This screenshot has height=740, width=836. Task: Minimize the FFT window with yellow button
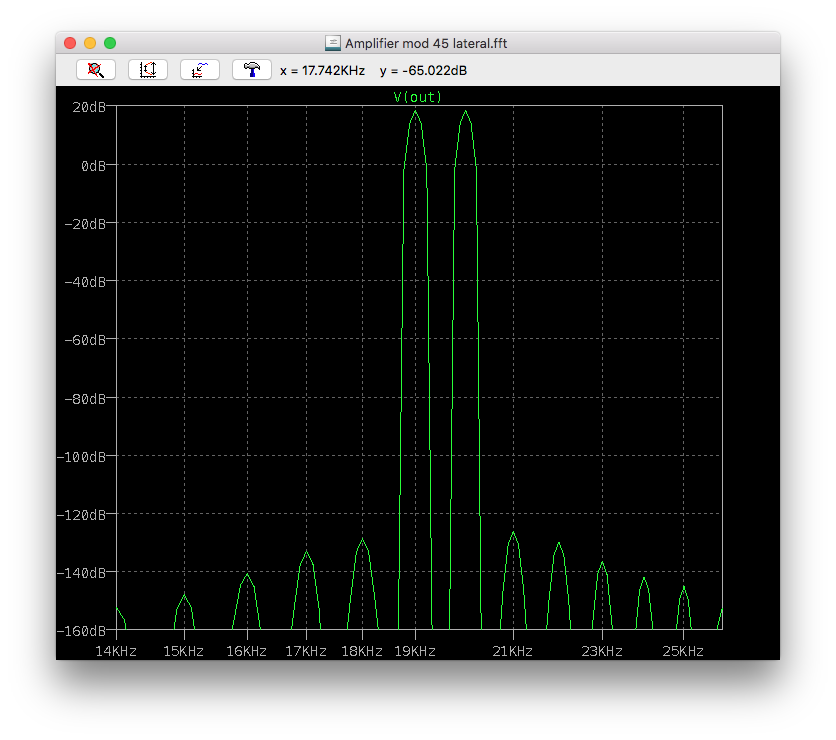(90, 43)
